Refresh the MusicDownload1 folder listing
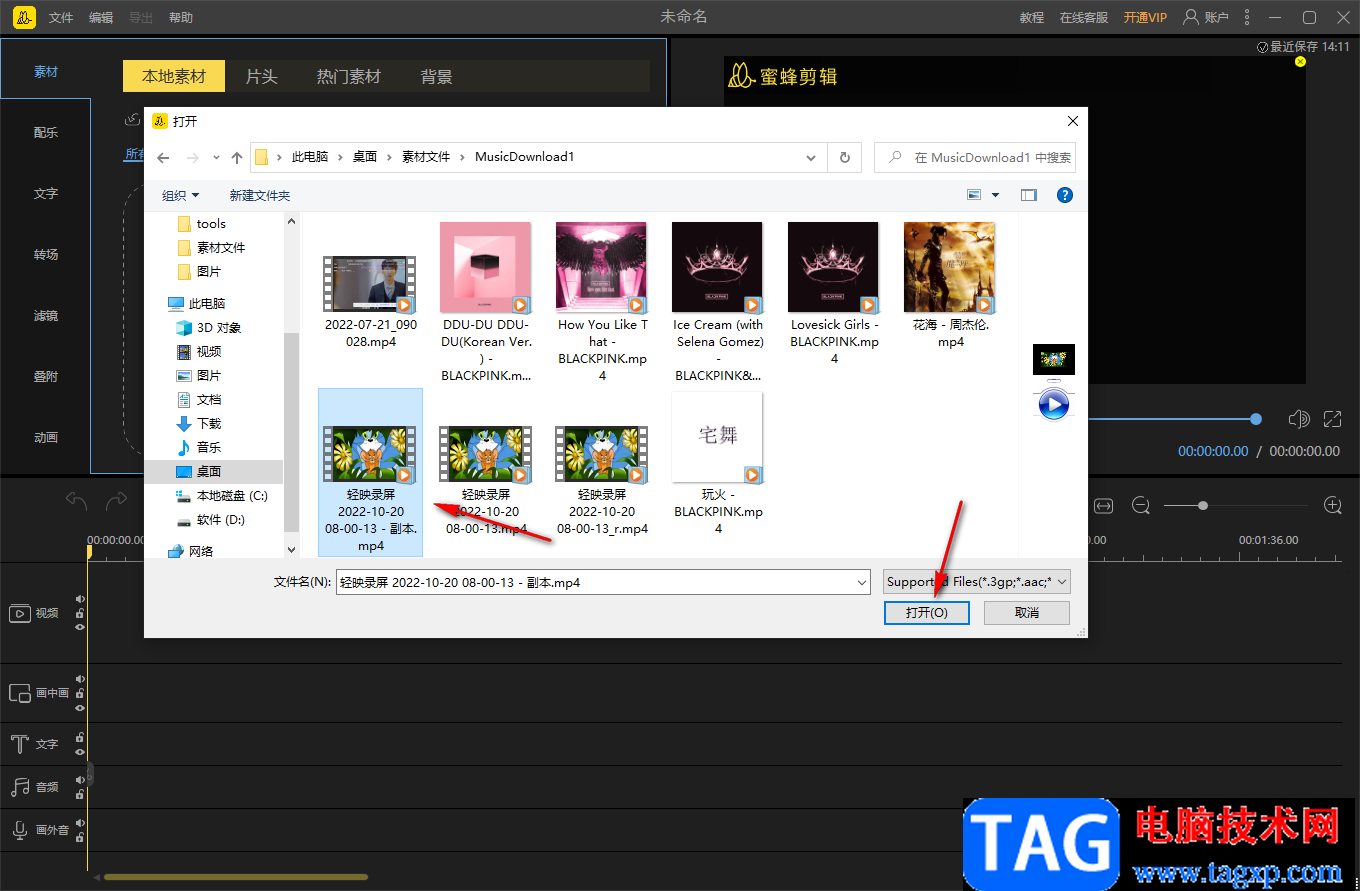 click(x=845, y=157)
